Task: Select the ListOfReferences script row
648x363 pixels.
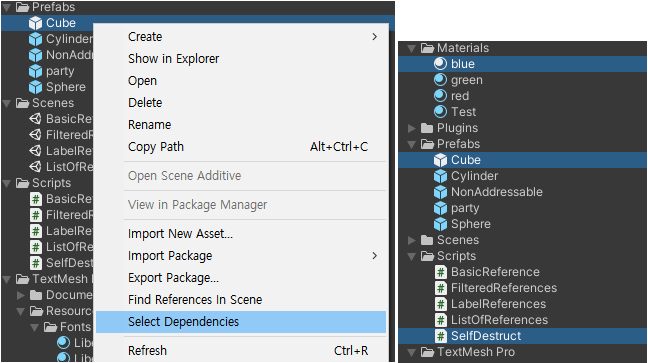Action: click(522, 320)
